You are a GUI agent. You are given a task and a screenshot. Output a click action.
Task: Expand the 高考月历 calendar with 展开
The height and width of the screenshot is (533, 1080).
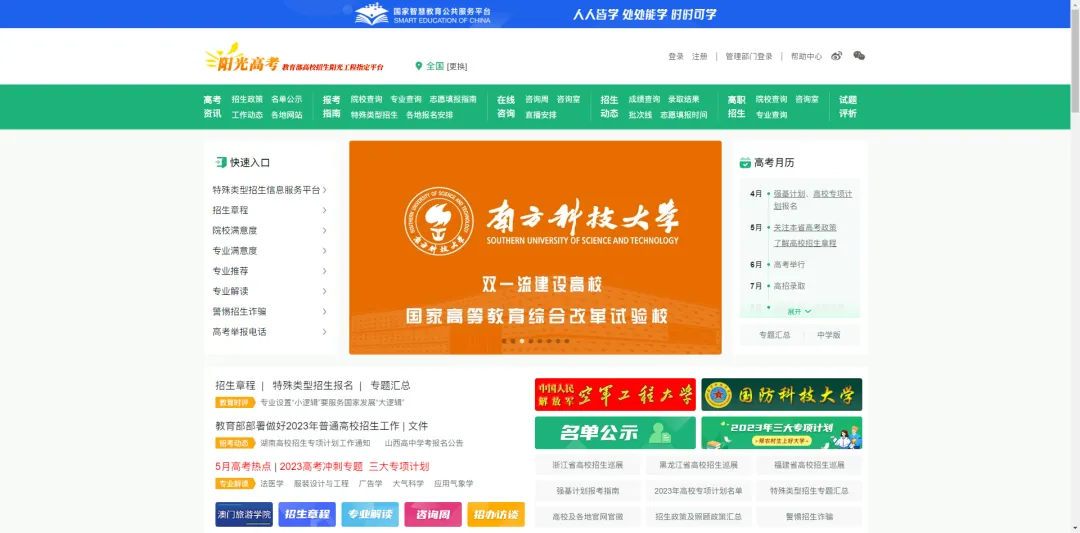coord(799,312)
